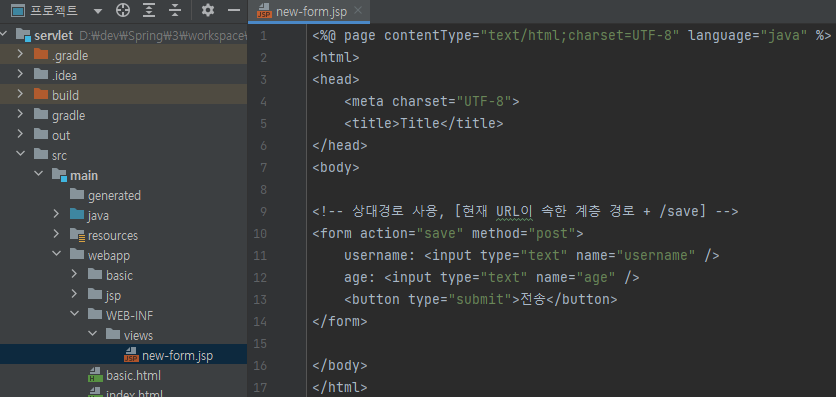Click the WEB-INF folder label
836x397 pixels.
click(130, 315)
